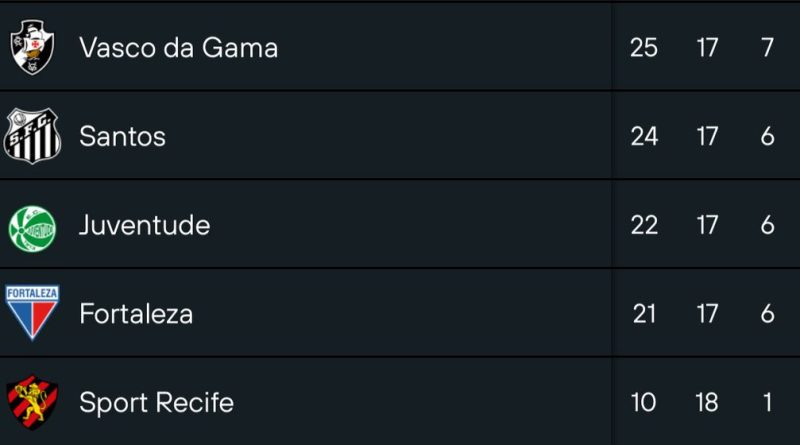The width and height of the screenshot is (800, 445).
Task: Click Vasco da Gama's 7 wins value
Action: pos(768,47)
